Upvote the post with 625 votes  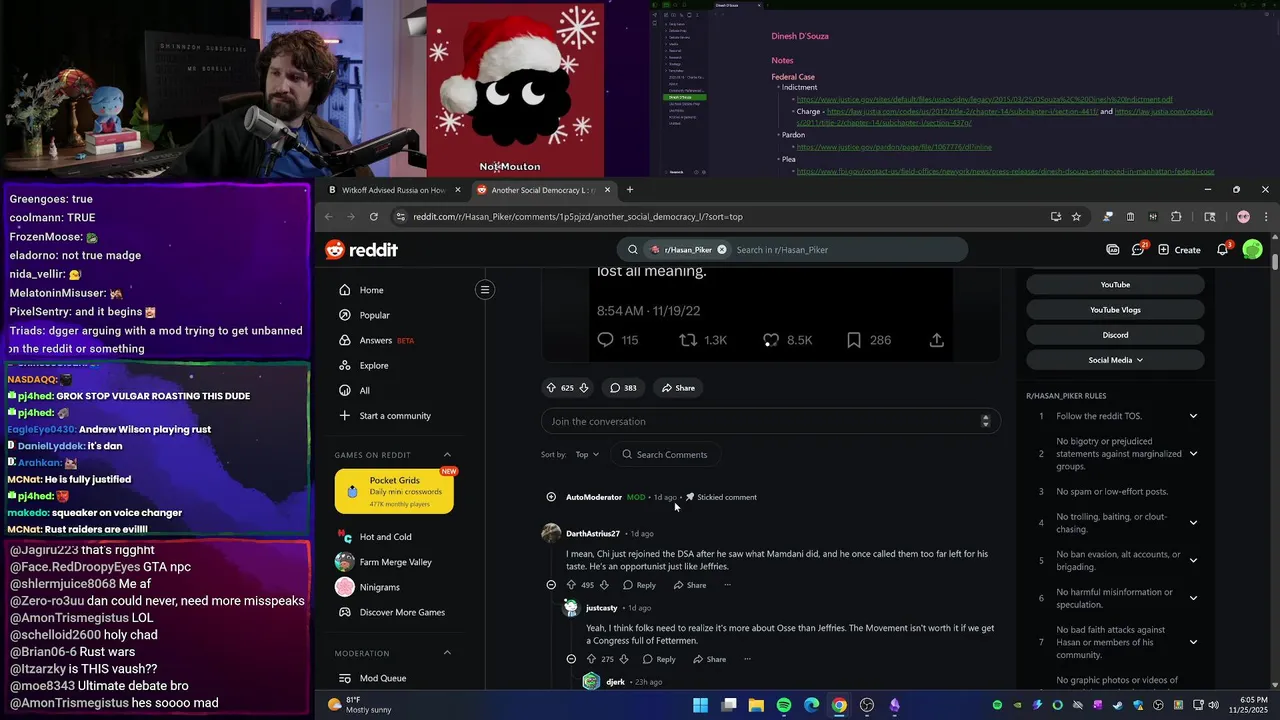coord(551,388)
